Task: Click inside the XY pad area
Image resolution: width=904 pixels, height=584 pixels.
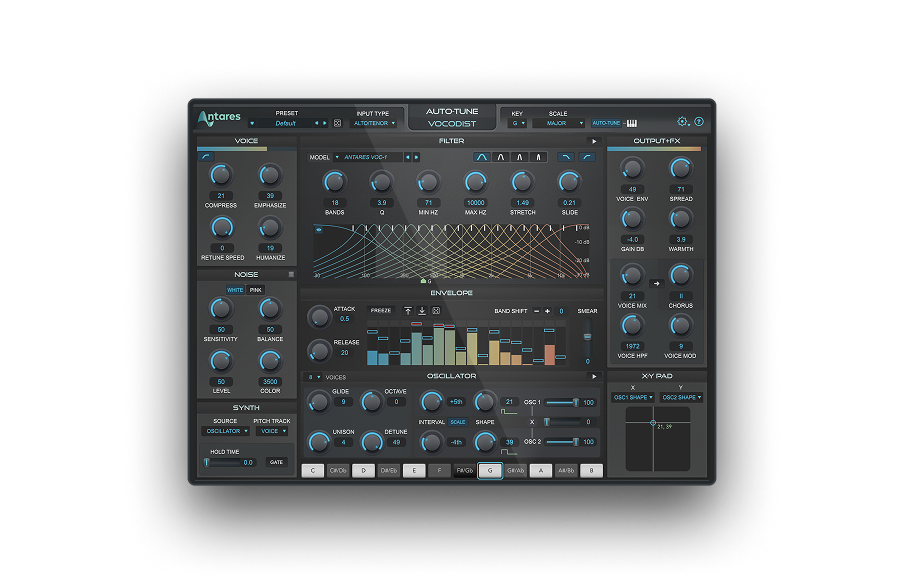Action: [658, 439]
